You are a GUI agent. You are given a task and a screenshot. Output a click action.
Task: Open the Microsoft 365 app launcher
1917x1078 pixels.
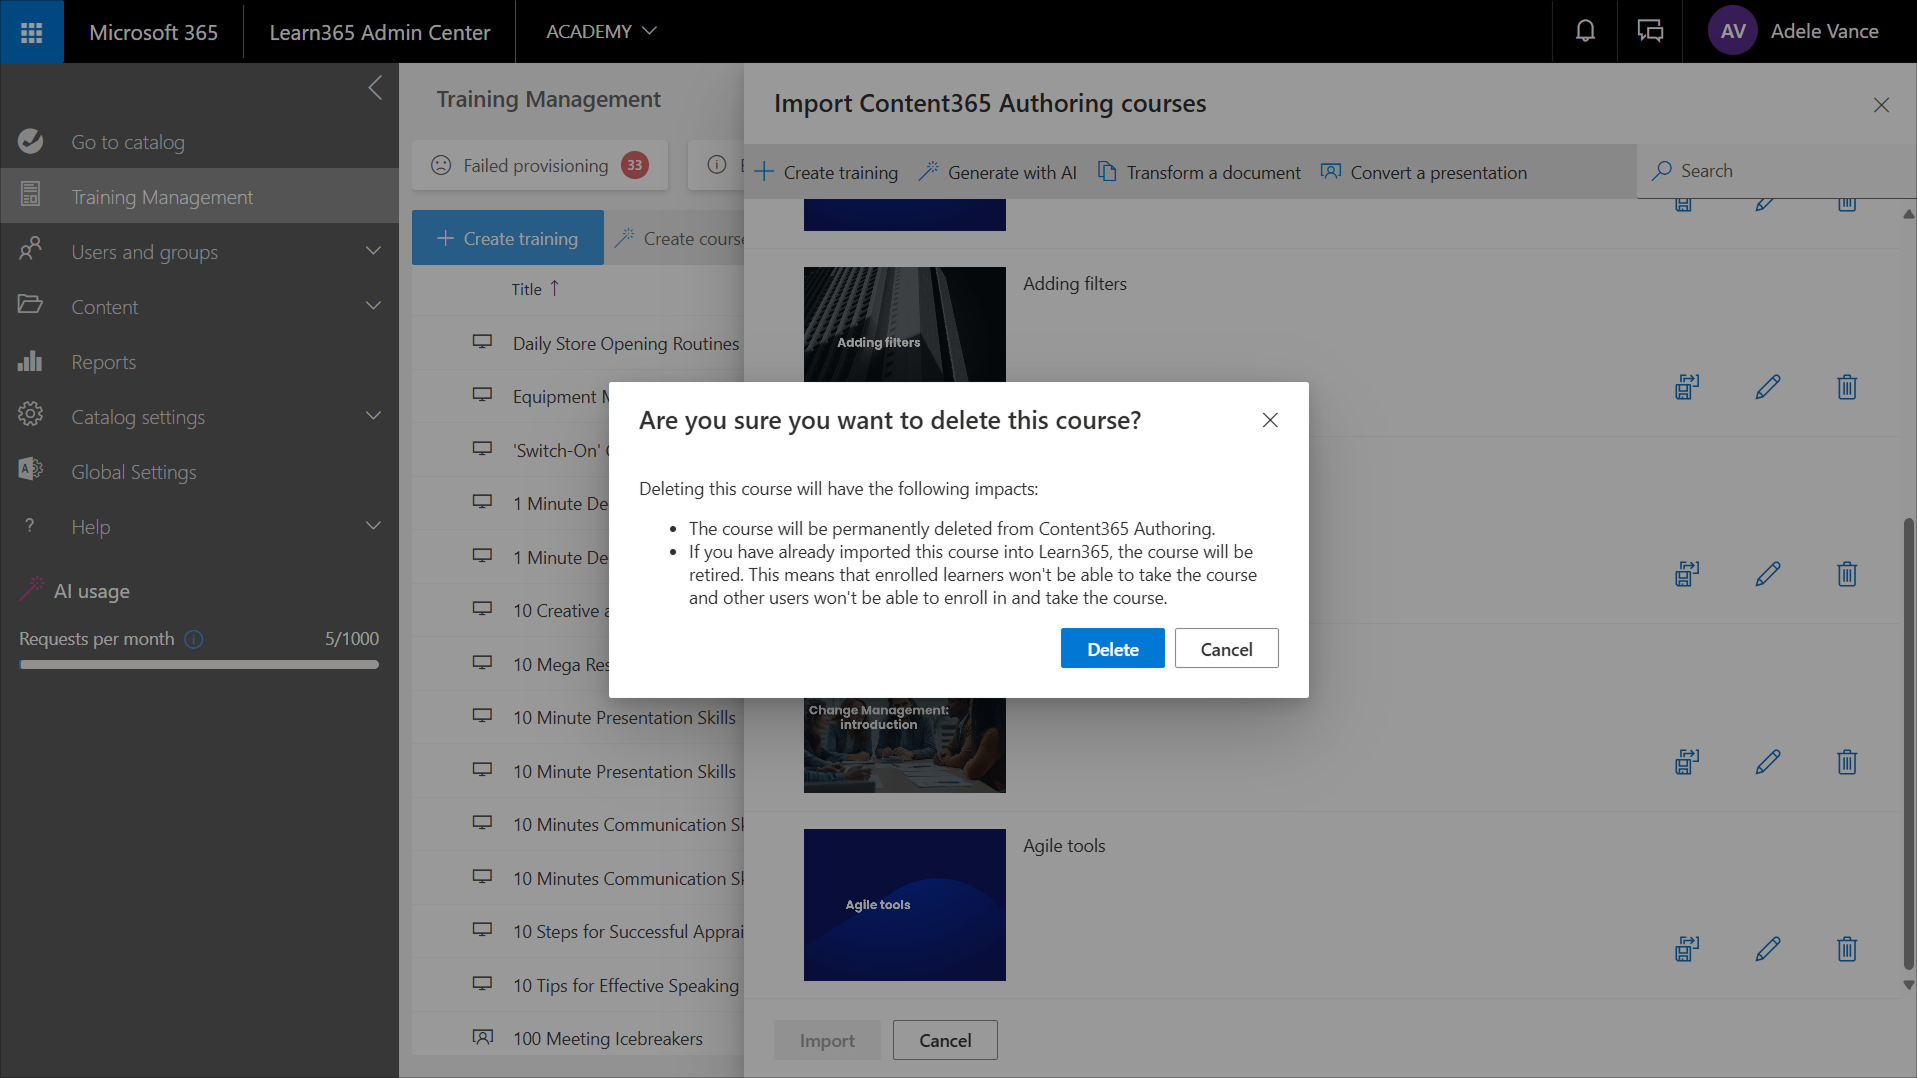(x=31, y=32)
